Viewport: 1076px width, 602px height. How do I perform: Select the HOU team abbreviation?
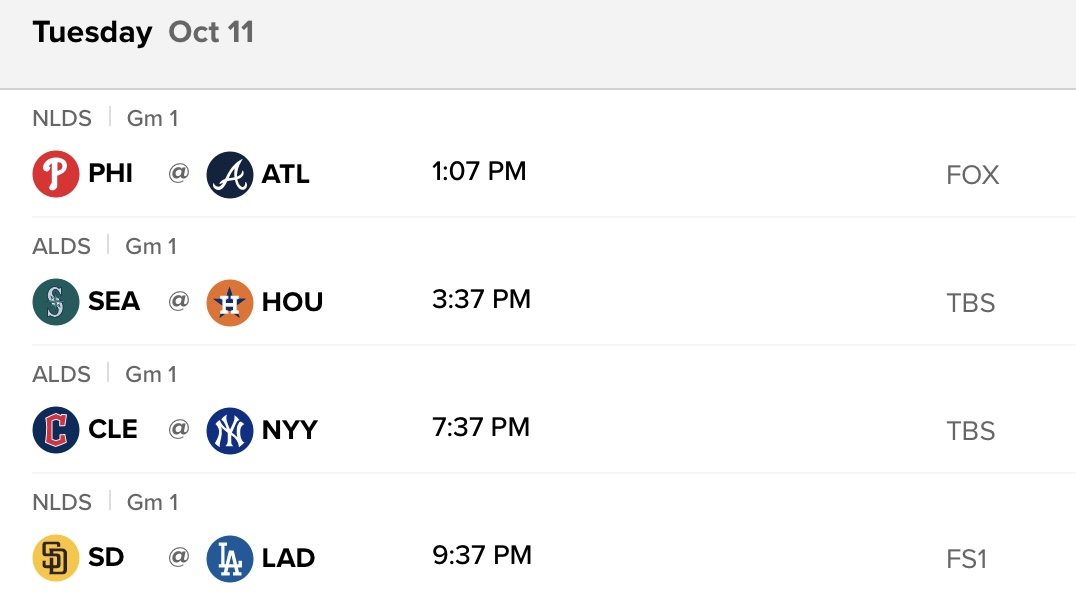(292, 302)
